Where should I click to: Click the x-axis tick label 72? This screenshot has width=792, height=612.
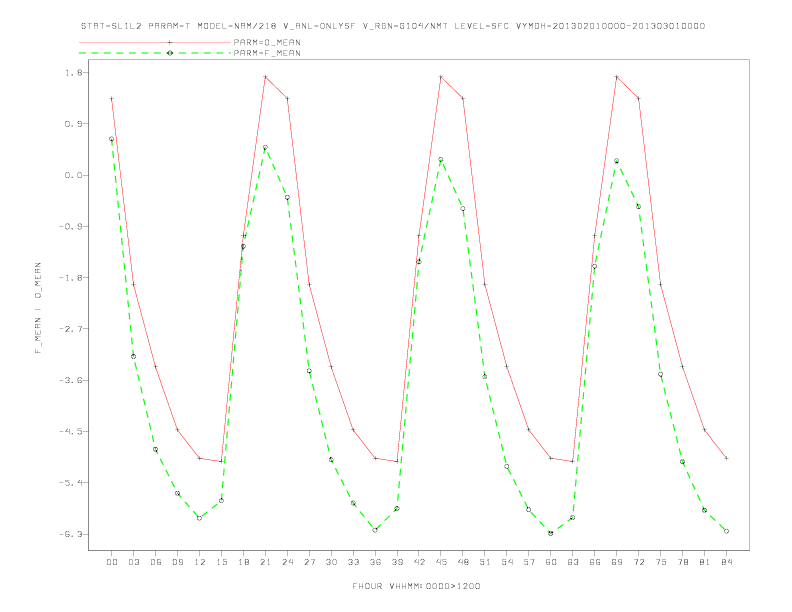click(x=638, y=562)
